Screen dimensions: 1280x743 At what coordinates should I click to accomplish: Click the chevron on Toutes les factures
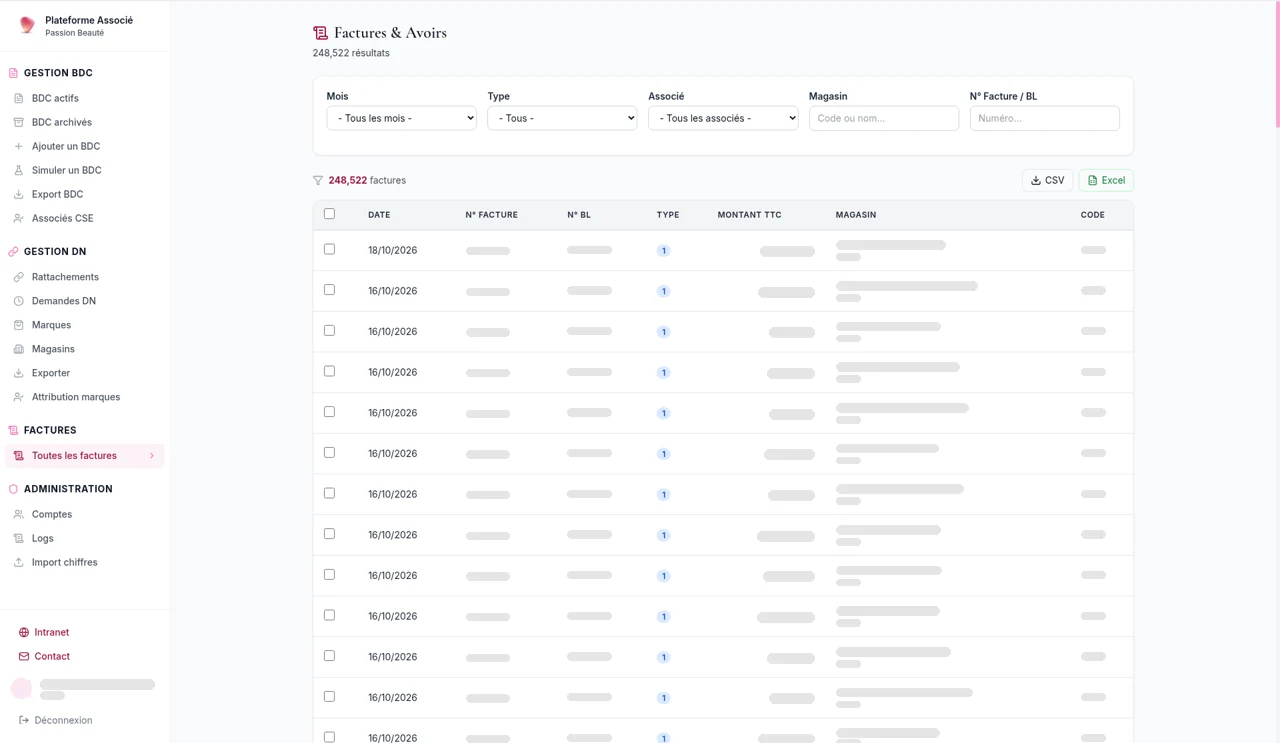[x=152, y=456]
